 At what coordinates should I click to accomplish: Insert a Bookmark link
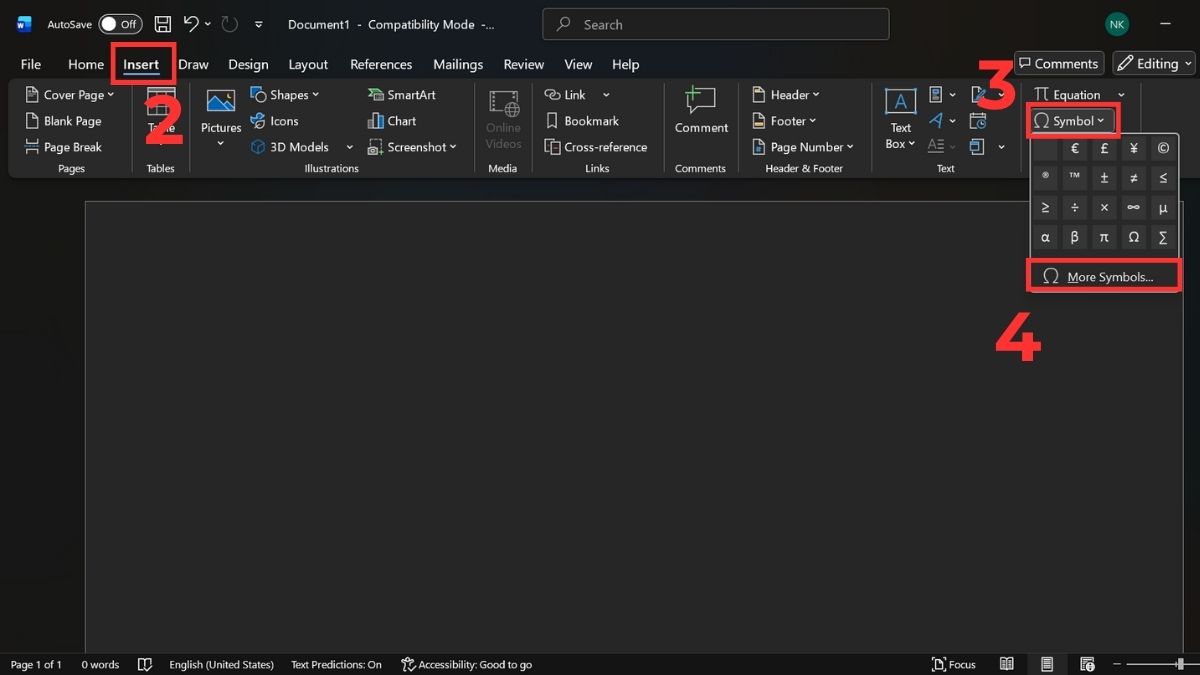[581, 121]
